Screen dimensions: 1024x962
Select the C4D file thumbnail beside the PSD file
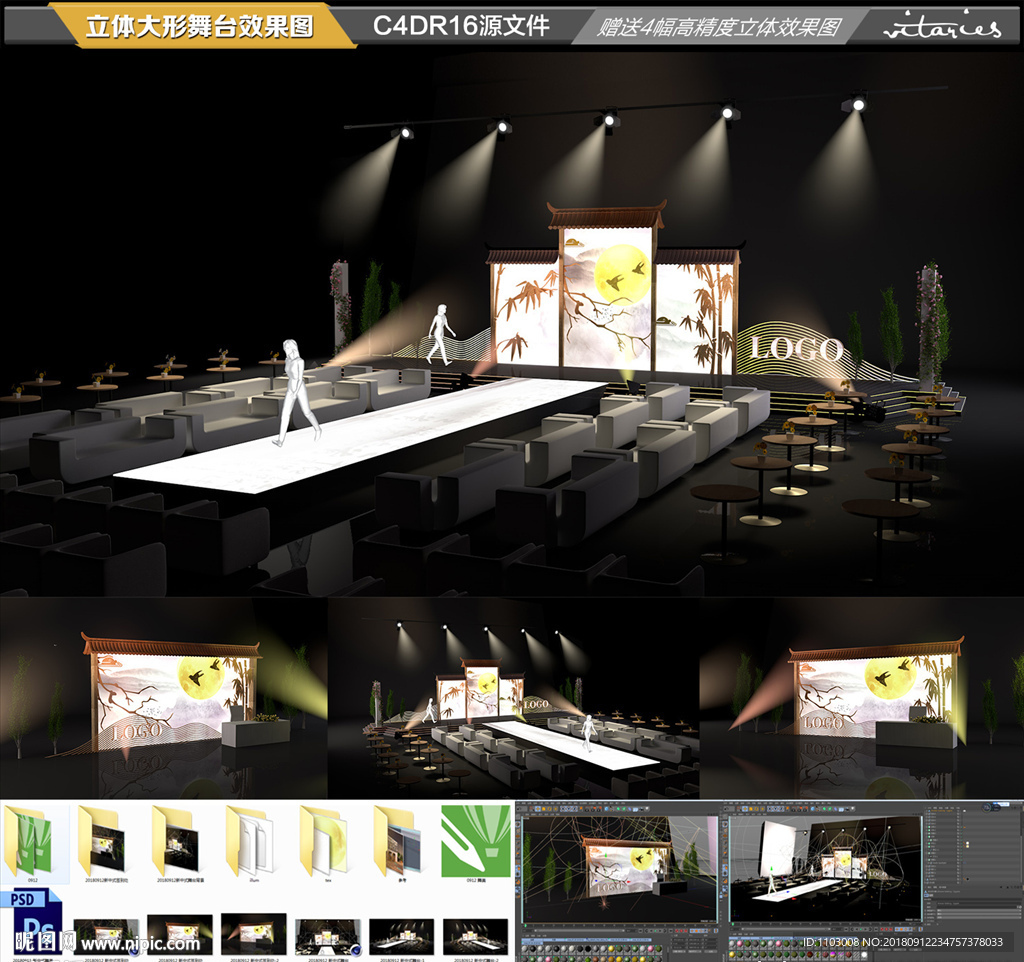tap(106, 930)
